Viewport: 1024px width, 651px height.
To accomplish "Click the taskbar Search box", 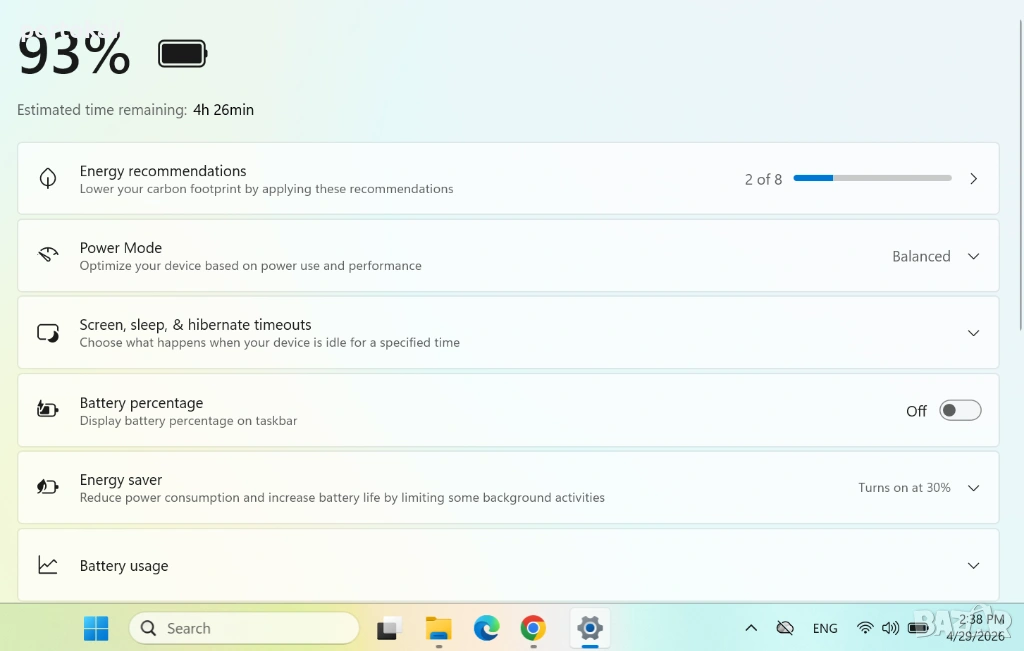I will click(x=244, y=628).
